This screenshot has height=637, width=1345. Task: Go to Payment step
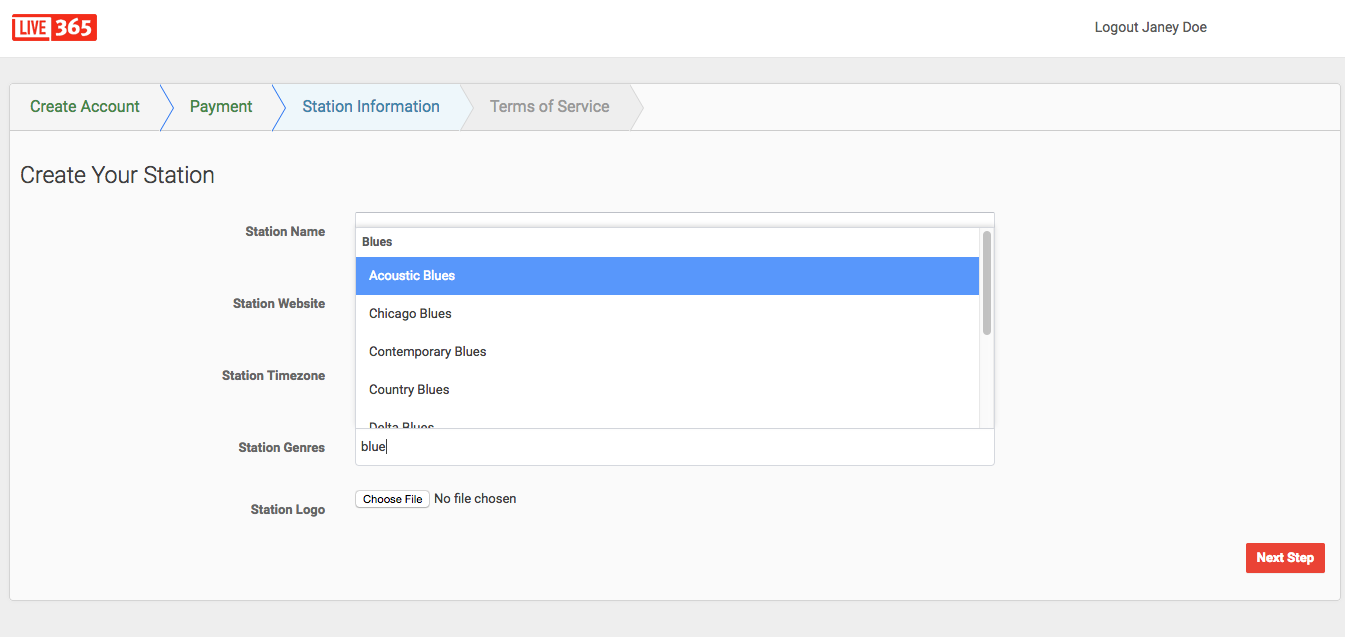(x=221, y=107)
